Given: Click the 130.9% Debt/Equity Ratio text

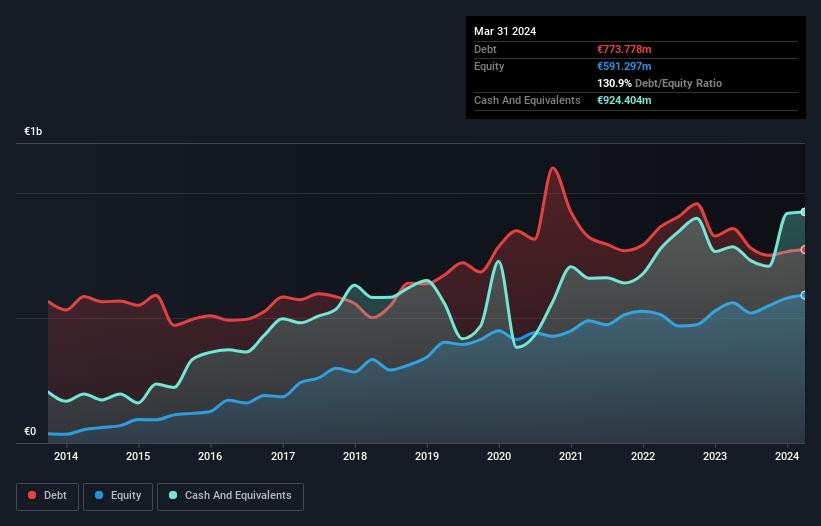Looking at the screenshot, I should [x=659, y=83].
